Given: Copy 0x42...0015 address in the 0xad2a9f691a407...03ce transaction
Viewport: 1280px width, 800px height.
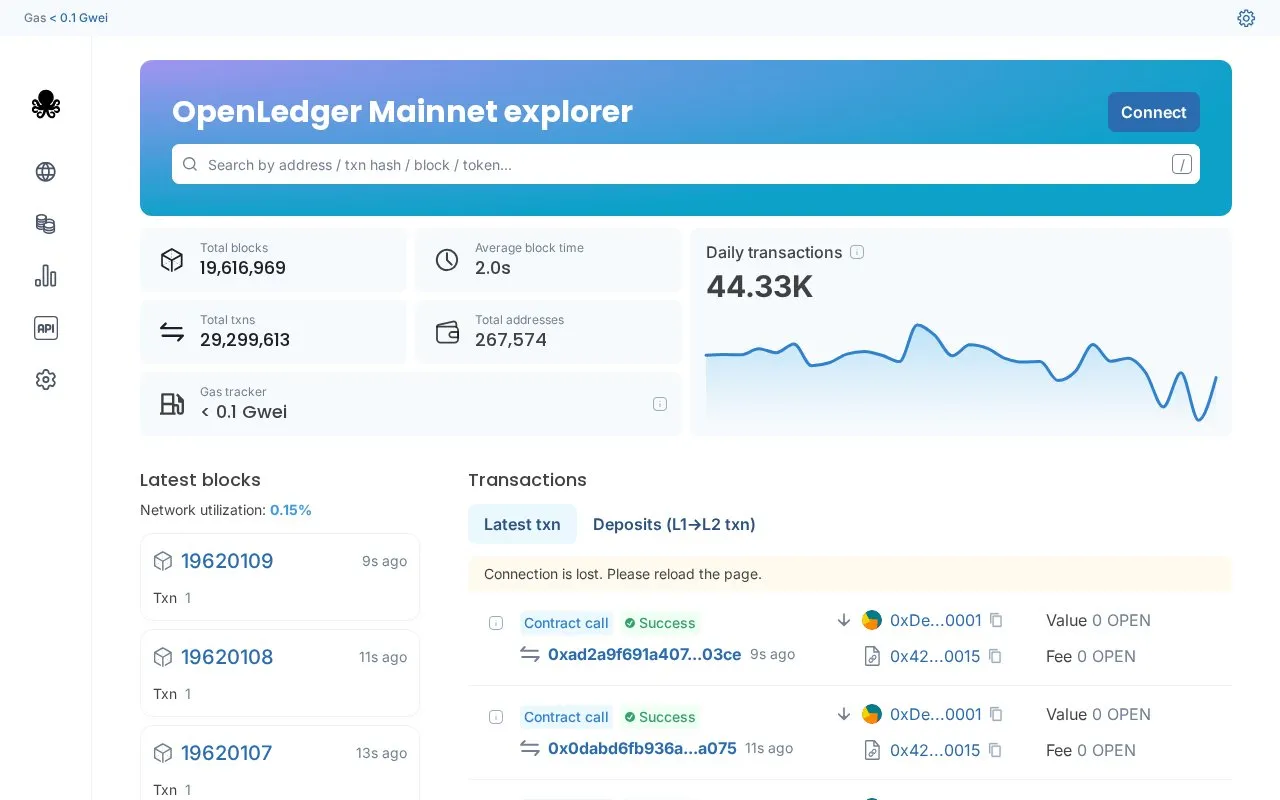Looking at the screenshot, I should point(995,656).
